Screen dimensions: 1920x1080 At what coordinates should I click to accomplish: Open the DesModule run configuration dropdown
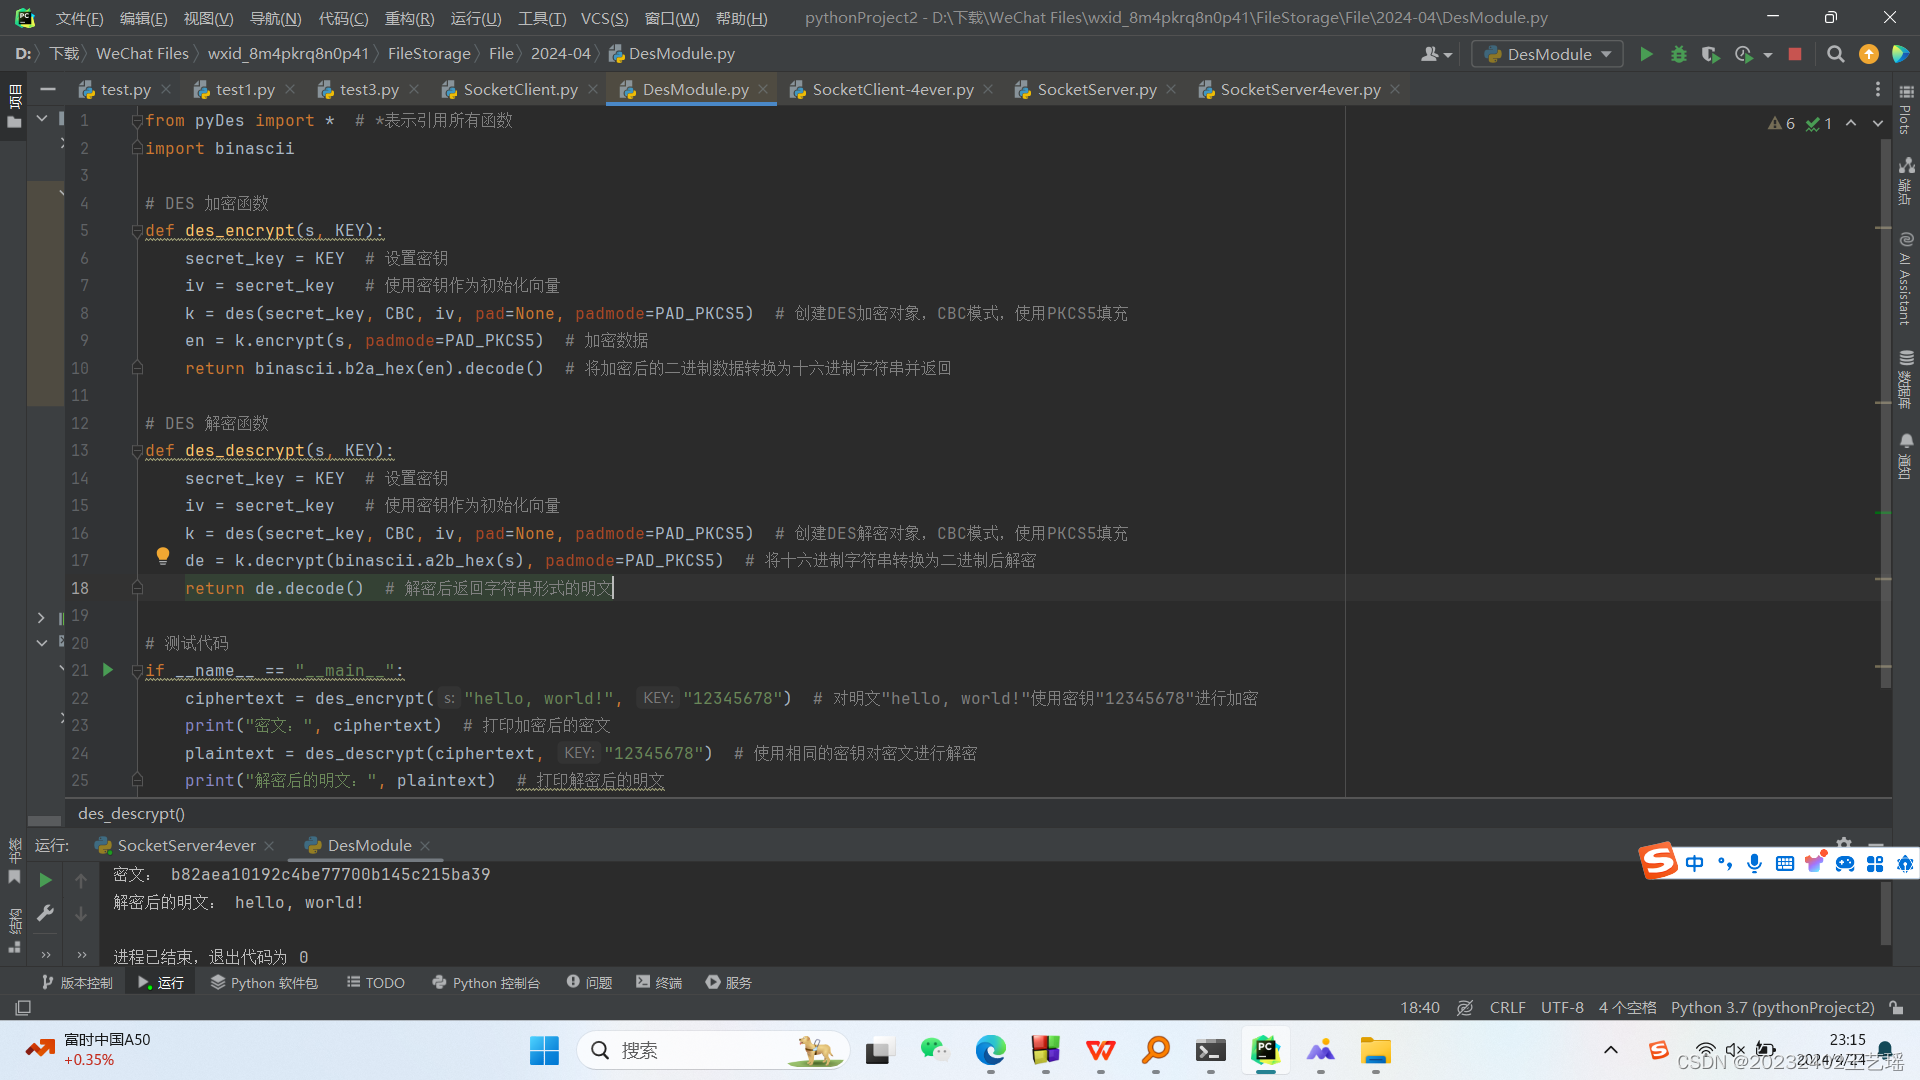pos(1548,54)
